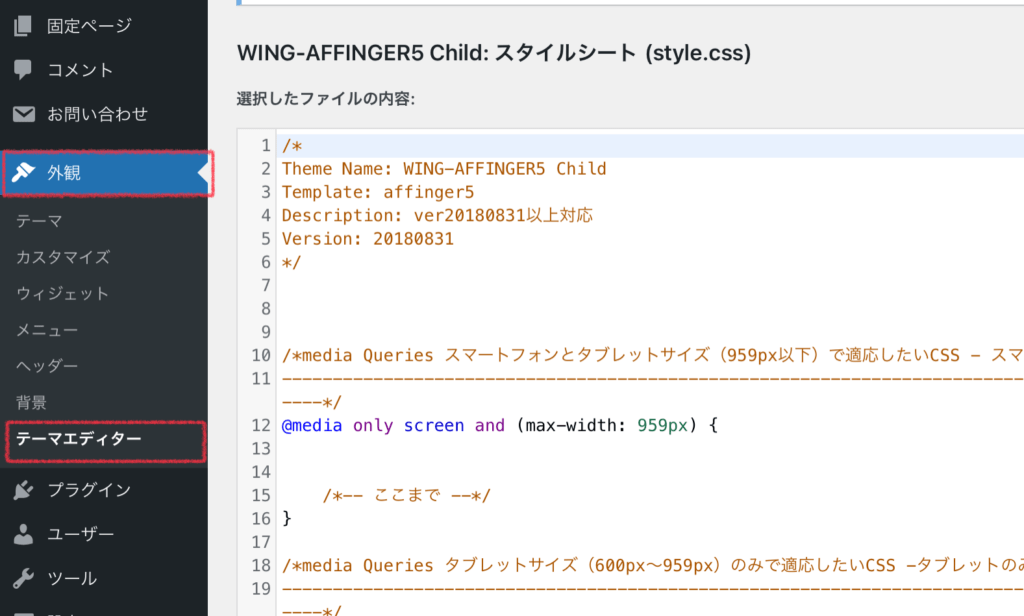1024x616 pixels.
Task: Click the 選択したファイルの内容 label
Action: 326,99
